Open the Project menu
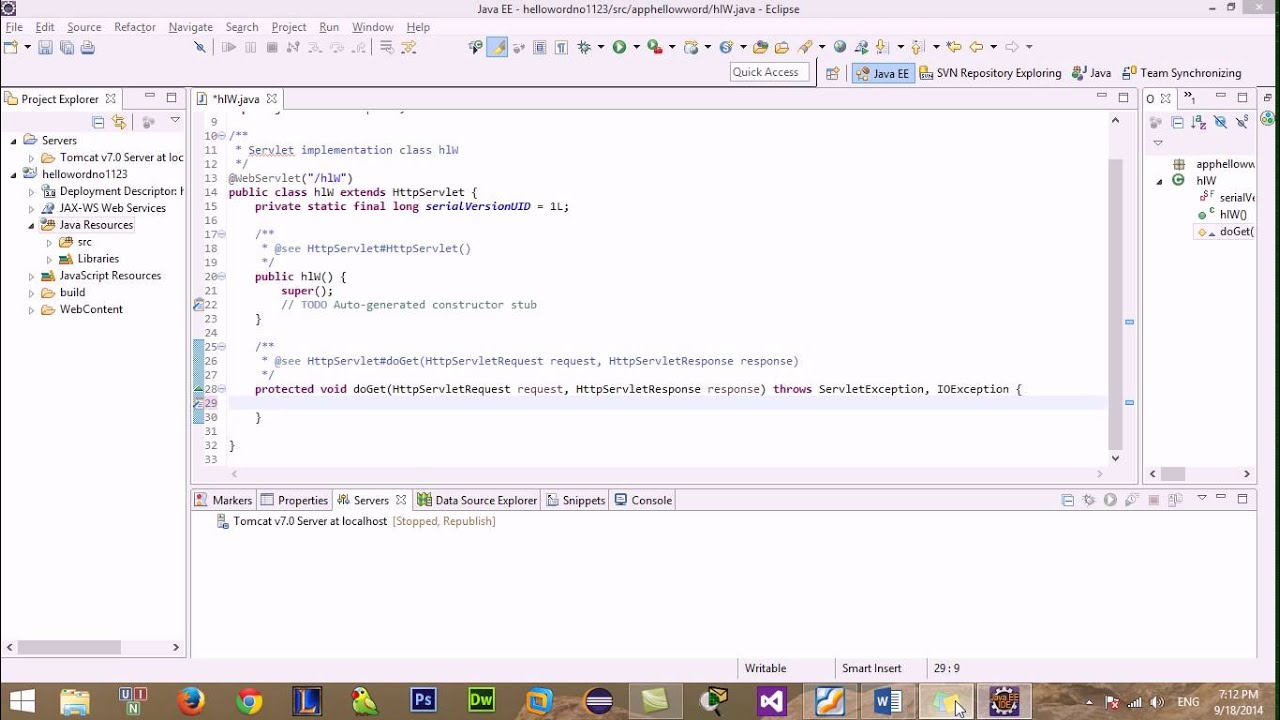Screen dimensions: 1280x720 (x=289, y=27)
